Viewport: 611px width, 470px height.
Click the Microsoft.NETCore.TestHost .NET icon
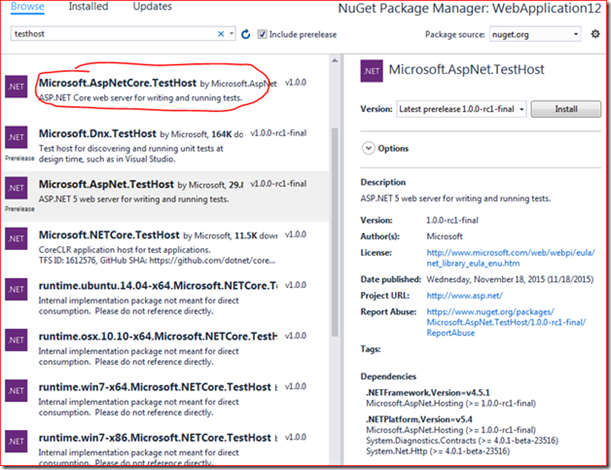16,239
